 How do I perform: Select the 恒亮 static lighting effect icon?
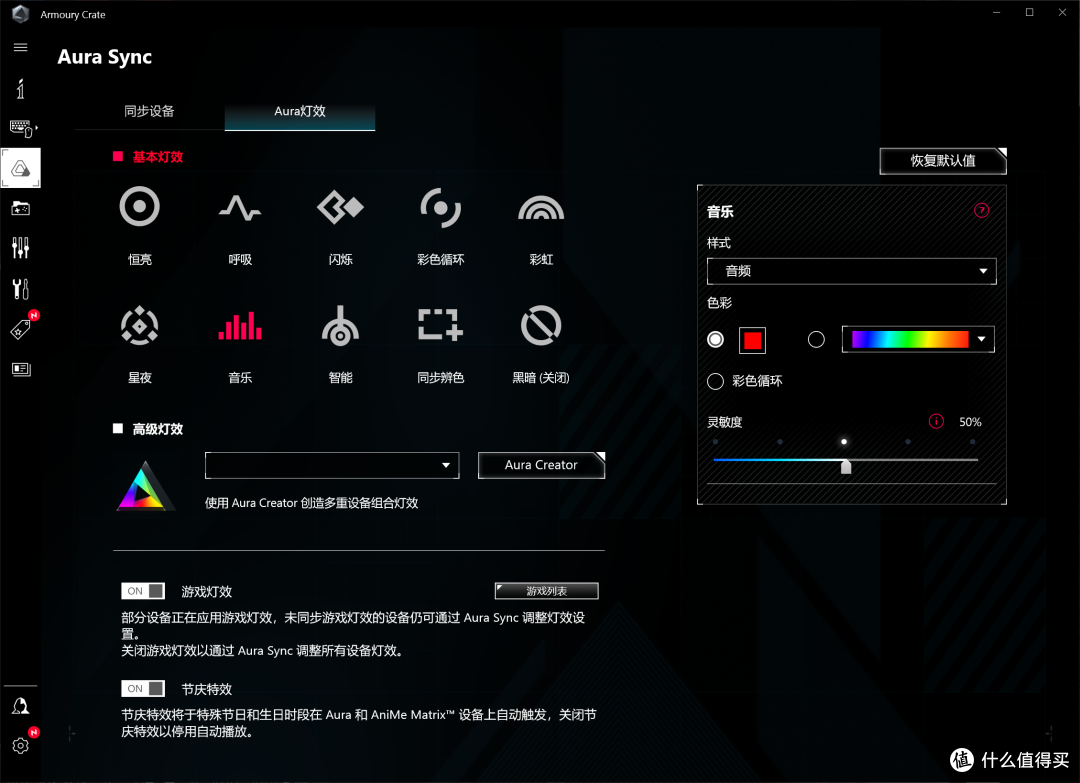[140, 207]
